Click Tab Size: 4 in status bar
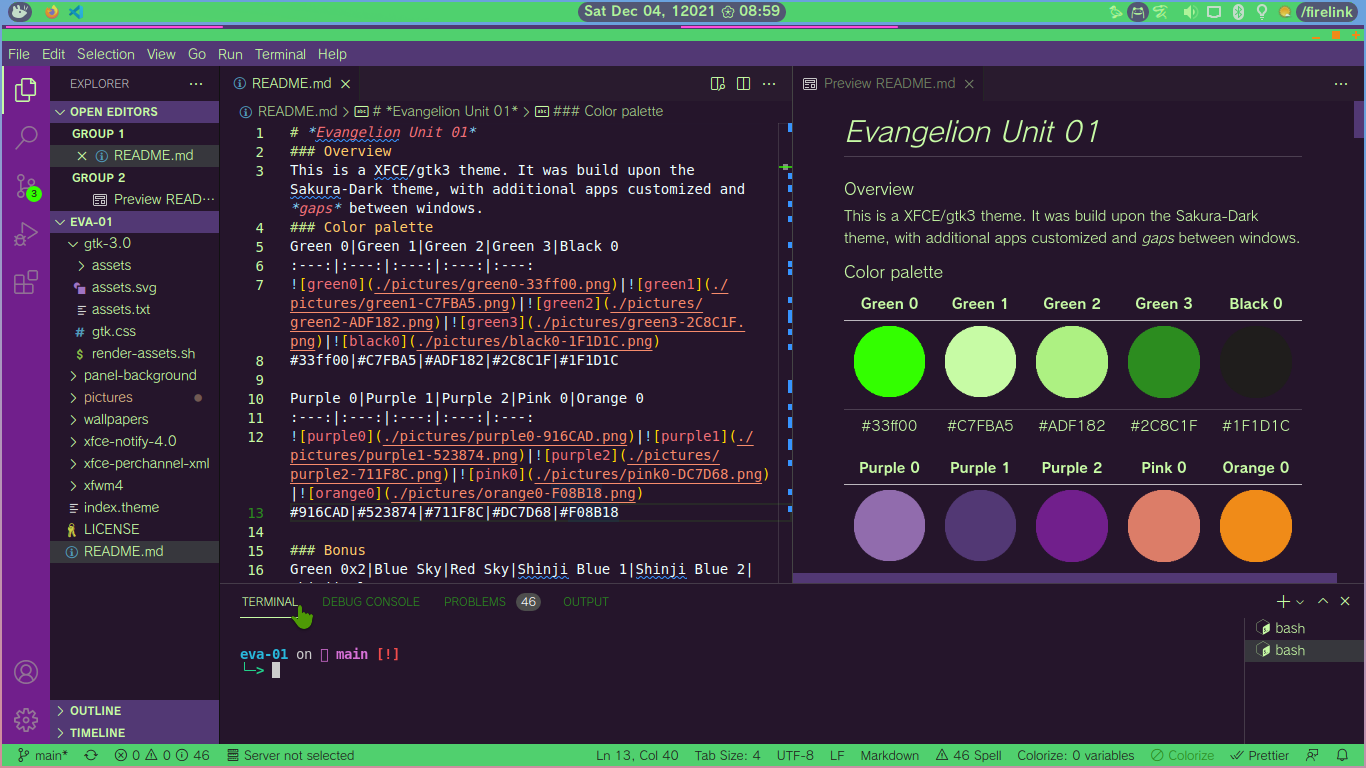 [x=727, y=756]
